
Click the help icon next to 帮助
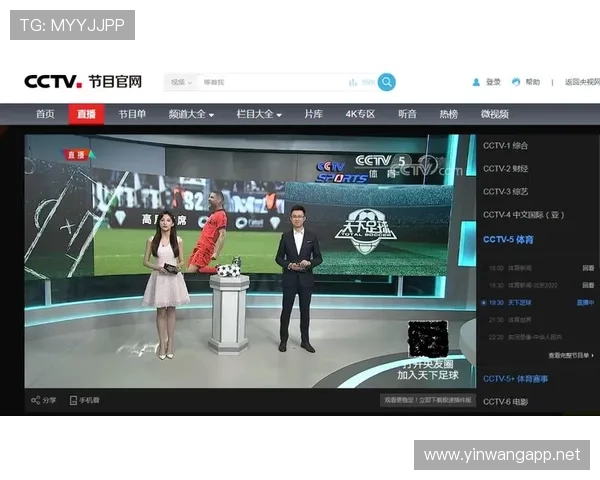[516, 82]
